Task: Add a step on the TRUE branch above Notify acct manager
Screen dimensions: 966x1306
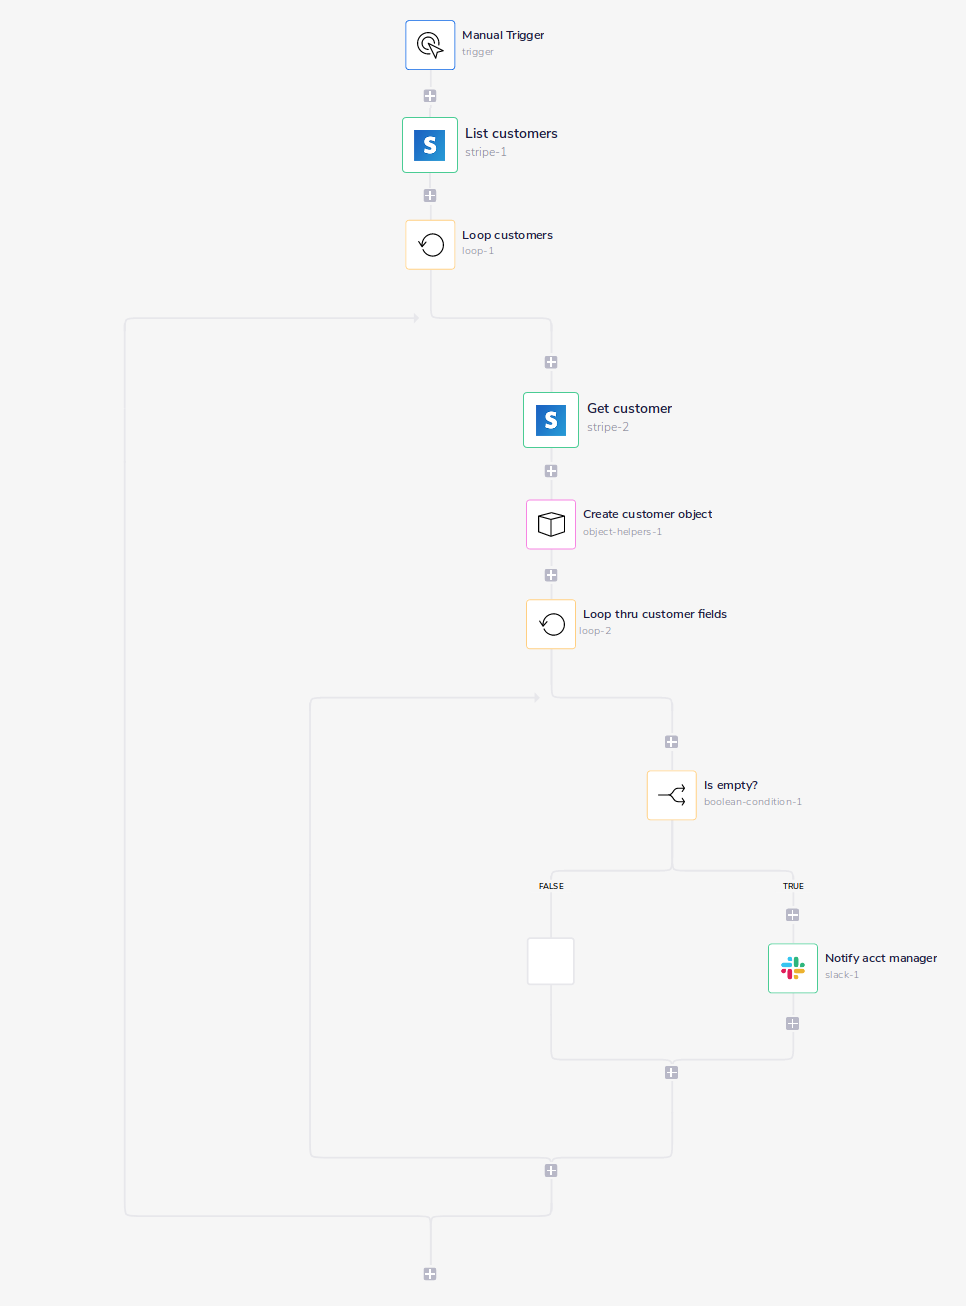Action: [792, 913]
